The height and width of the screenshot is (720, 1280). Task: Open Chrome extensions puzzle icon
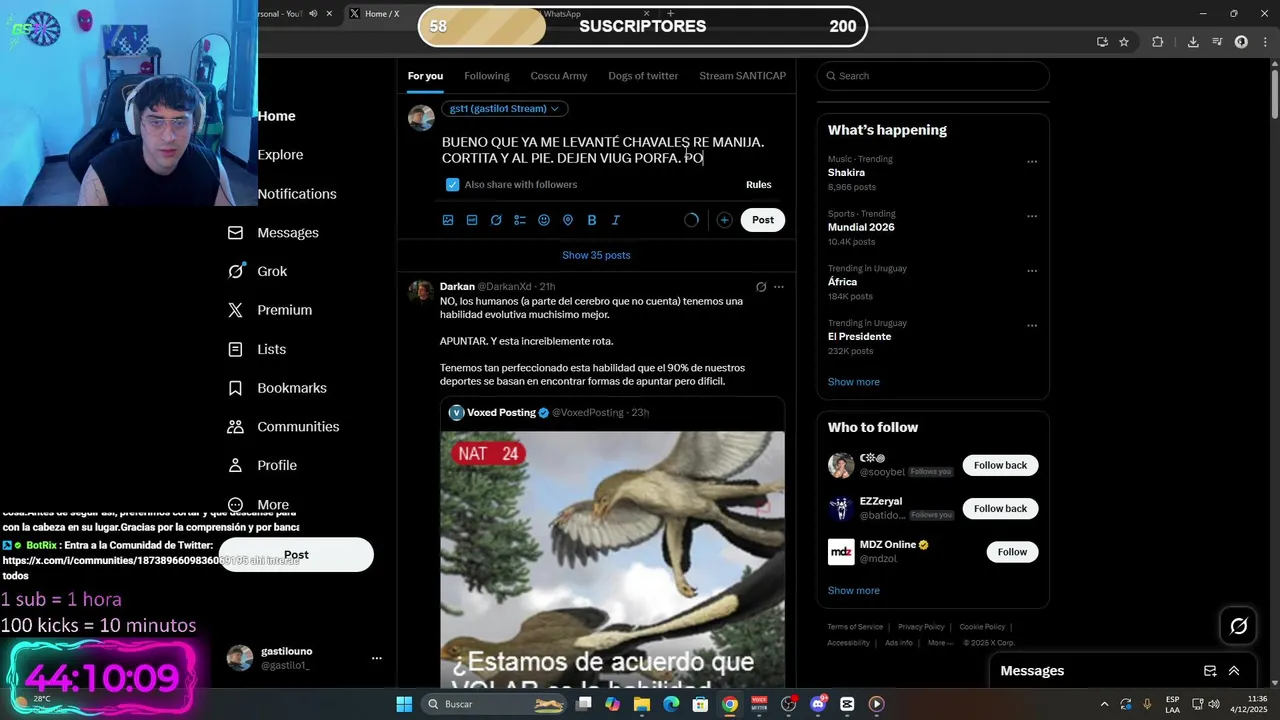tap(1158, 42)
